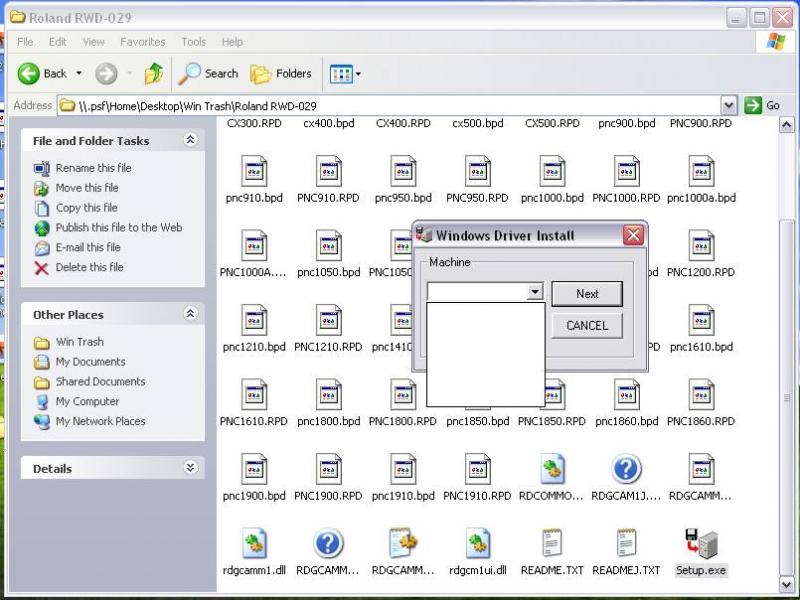Viewport: 800px width, 600px height.
Task: Select the PNC1900.RPD file icon
Action: tap(329, 469)
